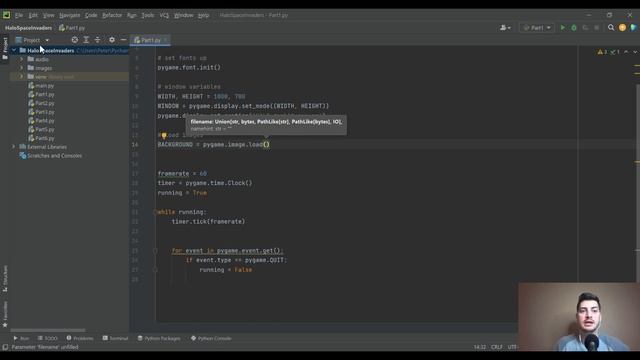This screenshot has width=640, height=360.
Task: Open the View menu
Action: point(49,15)
